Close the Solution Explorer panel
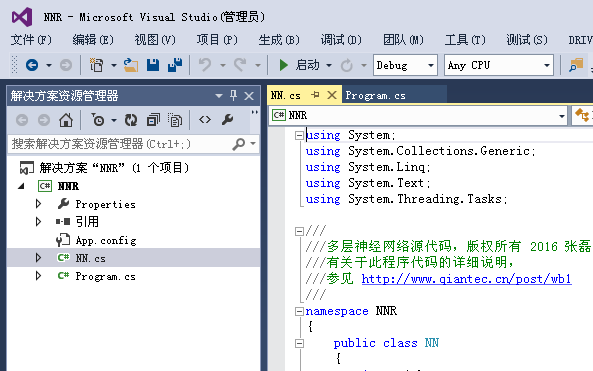 [249, 96]
